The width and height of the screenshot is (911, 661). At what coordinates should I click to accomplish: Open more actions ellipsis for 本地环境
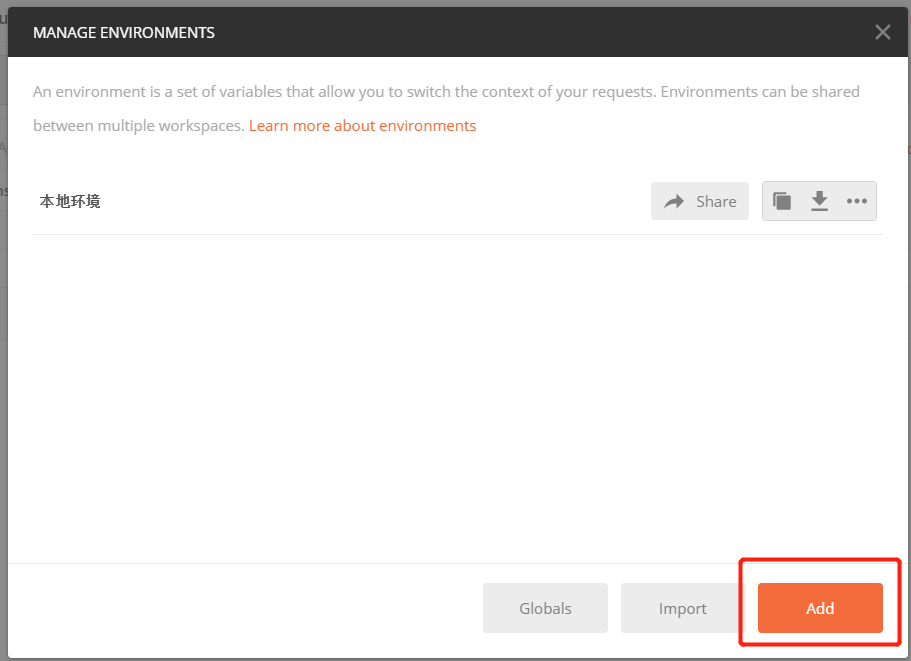[856, 201]
